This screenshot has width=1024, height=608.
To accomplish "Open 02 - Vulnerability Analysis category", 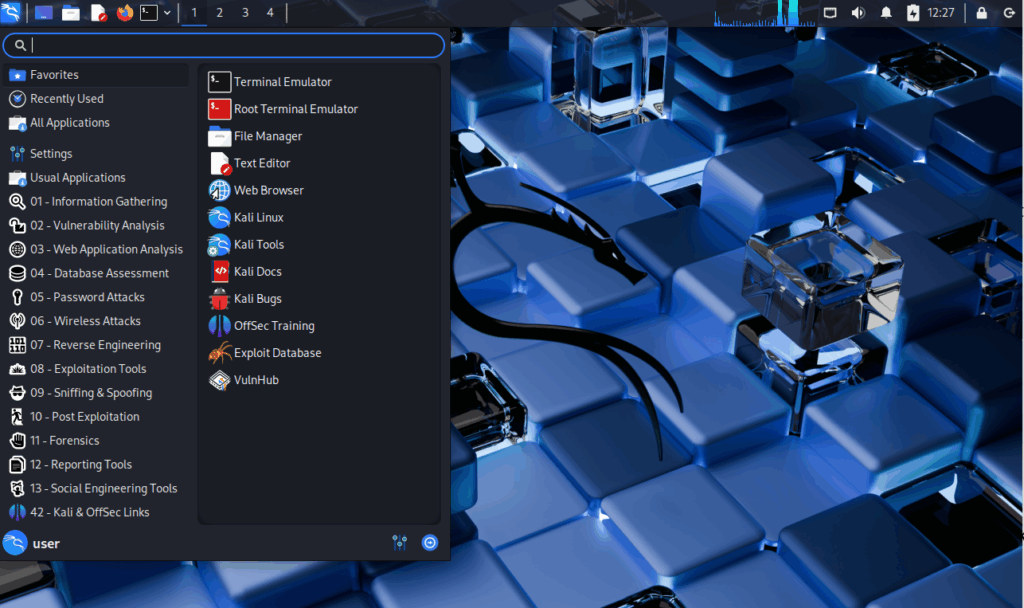I will (x=96, y=225).
